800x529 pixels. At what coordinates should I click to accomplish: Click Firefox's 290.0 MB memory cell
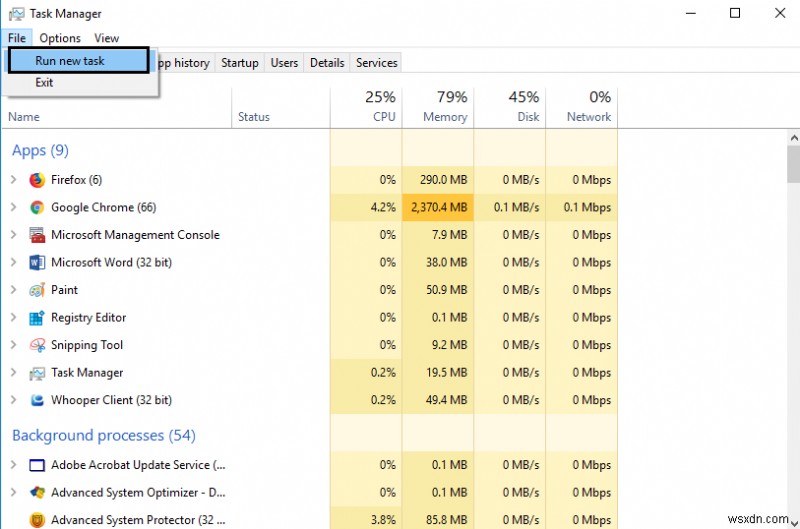click(438, 180)
